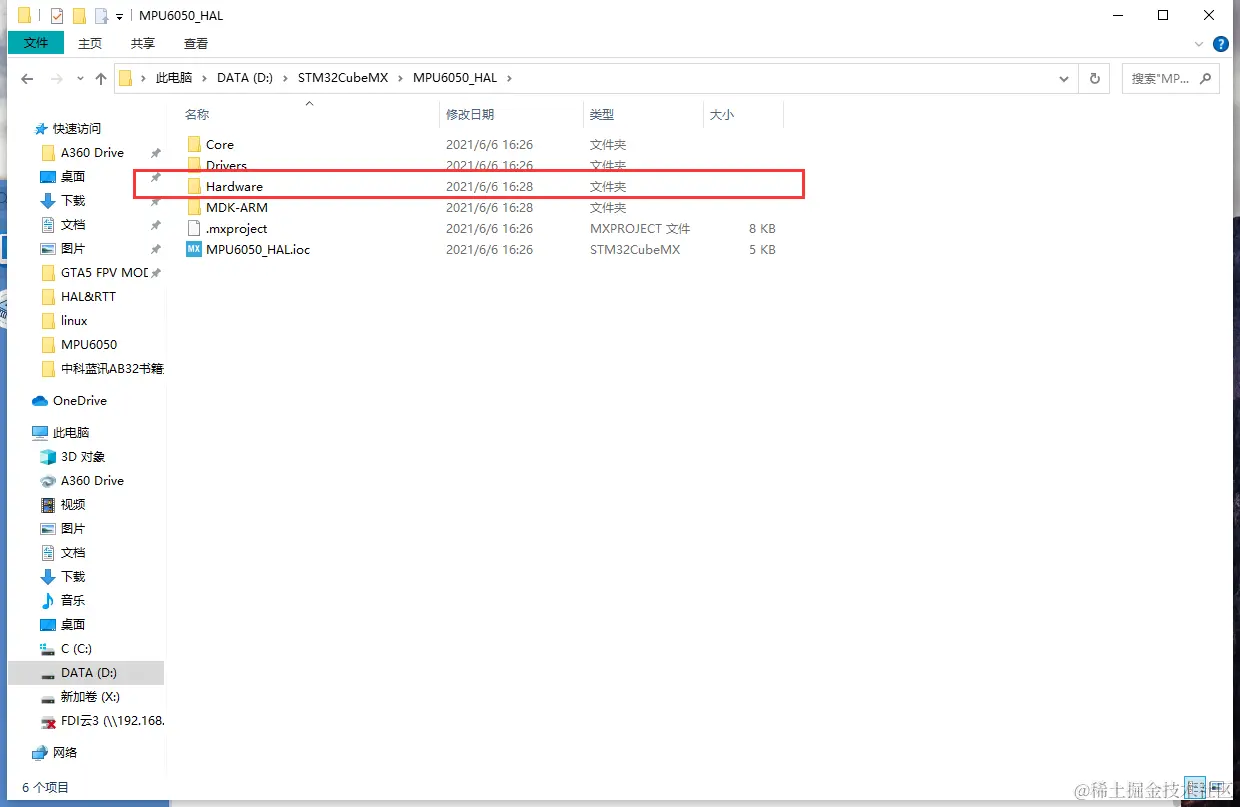
Task: Click 此电脑 in the address breadcrumb
Action: [174, 78]
